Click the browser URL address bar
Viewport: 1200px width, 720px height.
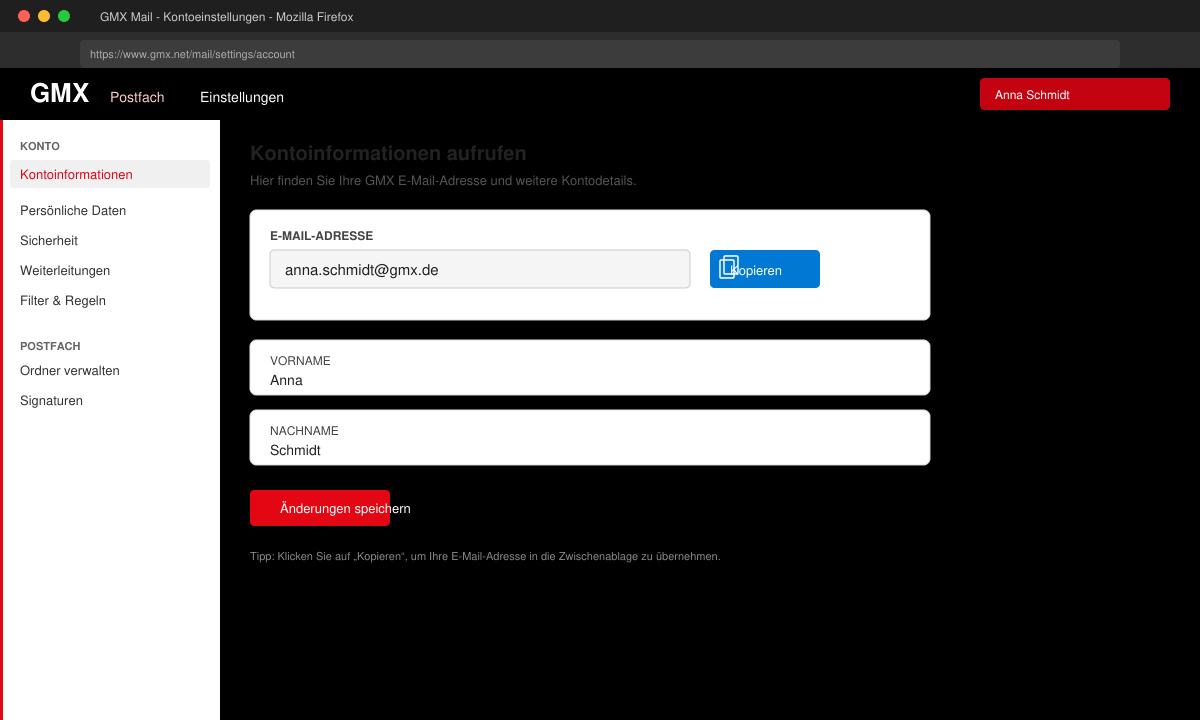(x=600, y=54)
